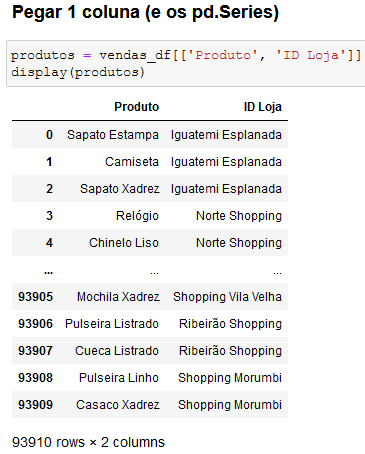Click the '93910 rows × 2 columns' summary
Image resolution: width=365 pixels, height=454 pixels.
(x=88, y=442)
